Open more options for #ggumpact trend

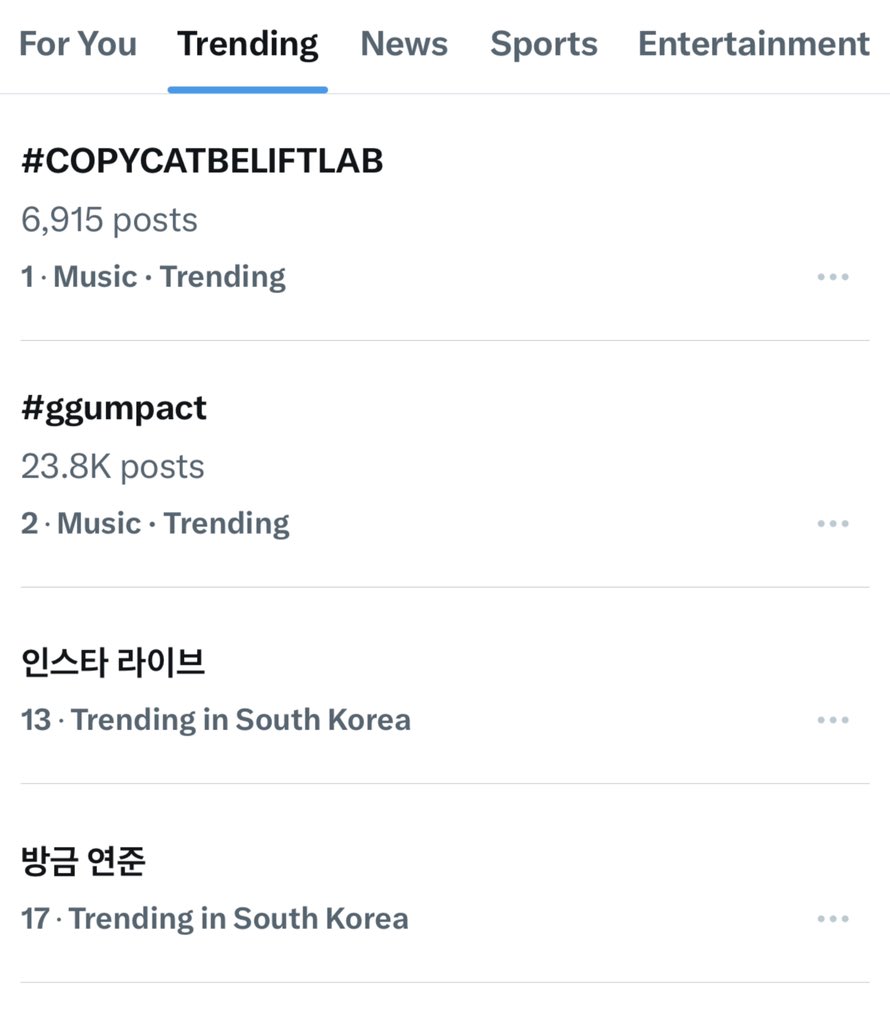(x=832, y=524)
